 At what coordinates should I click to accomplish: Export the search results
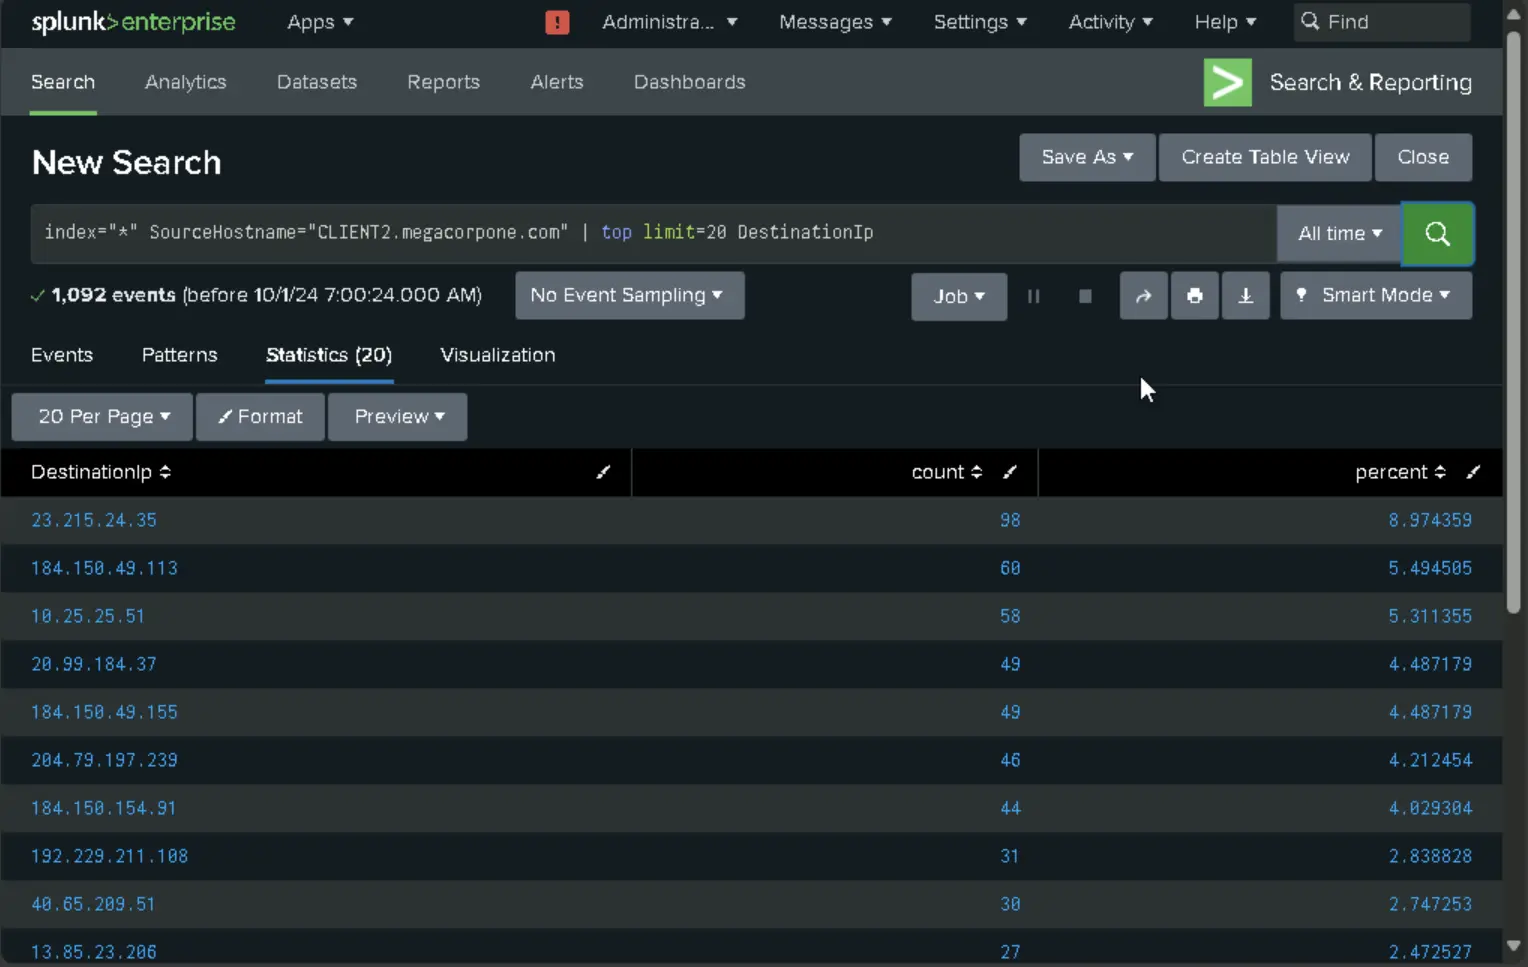click(1245, 296)
